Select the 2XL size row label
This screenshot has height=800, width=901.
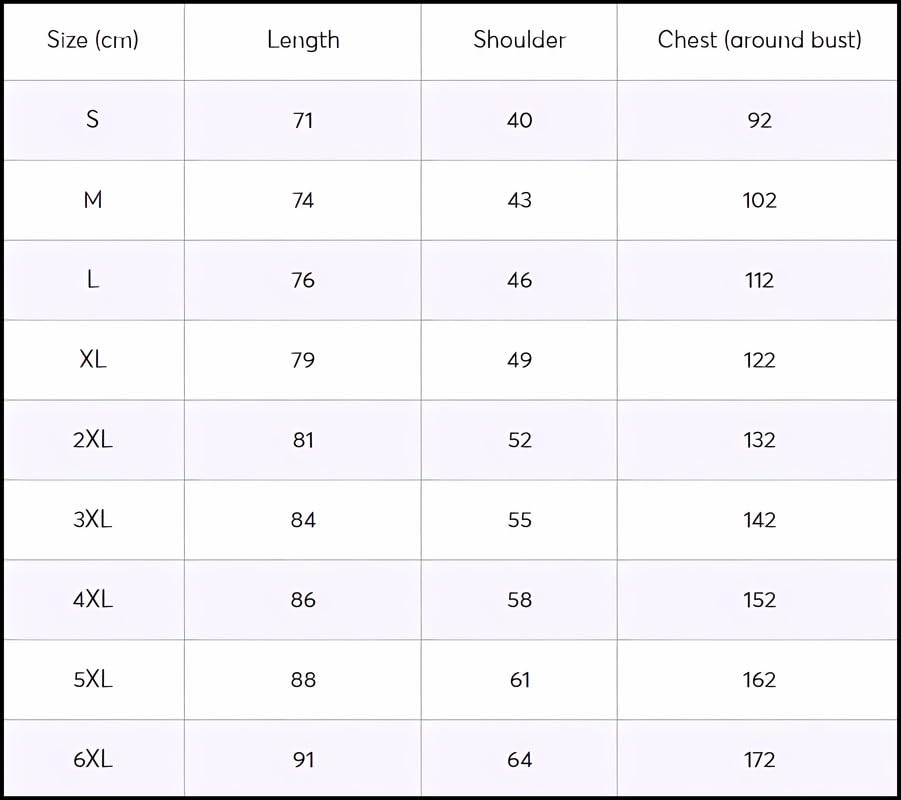[x=93, y=440]
